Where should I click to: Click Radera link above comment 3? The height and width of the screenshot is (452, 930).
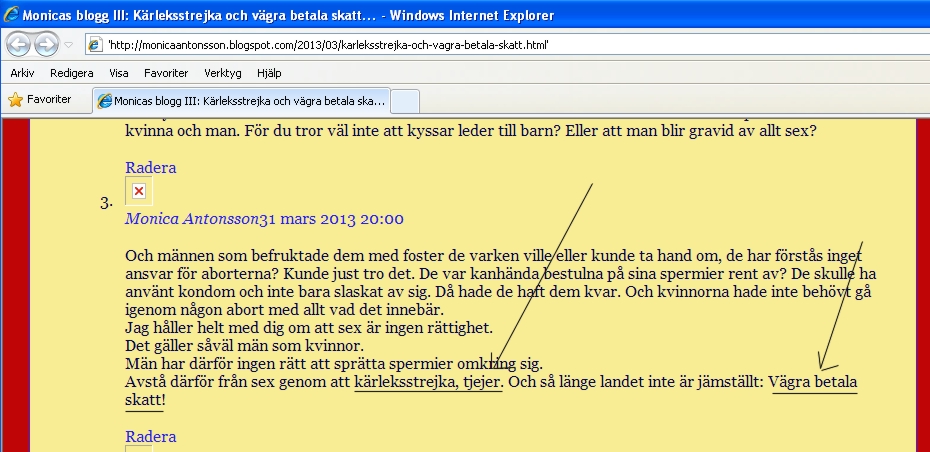(x=151, y=167)
